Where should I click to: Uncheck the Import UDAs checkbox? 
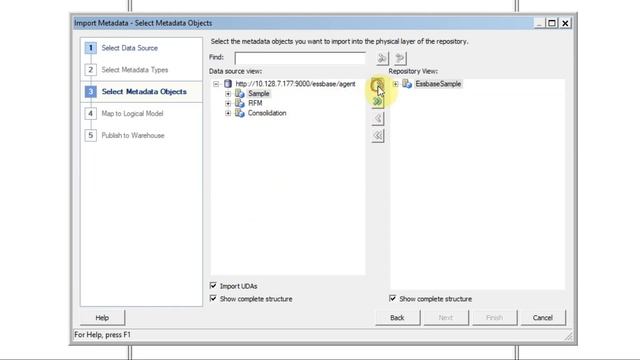pos(213,286)
